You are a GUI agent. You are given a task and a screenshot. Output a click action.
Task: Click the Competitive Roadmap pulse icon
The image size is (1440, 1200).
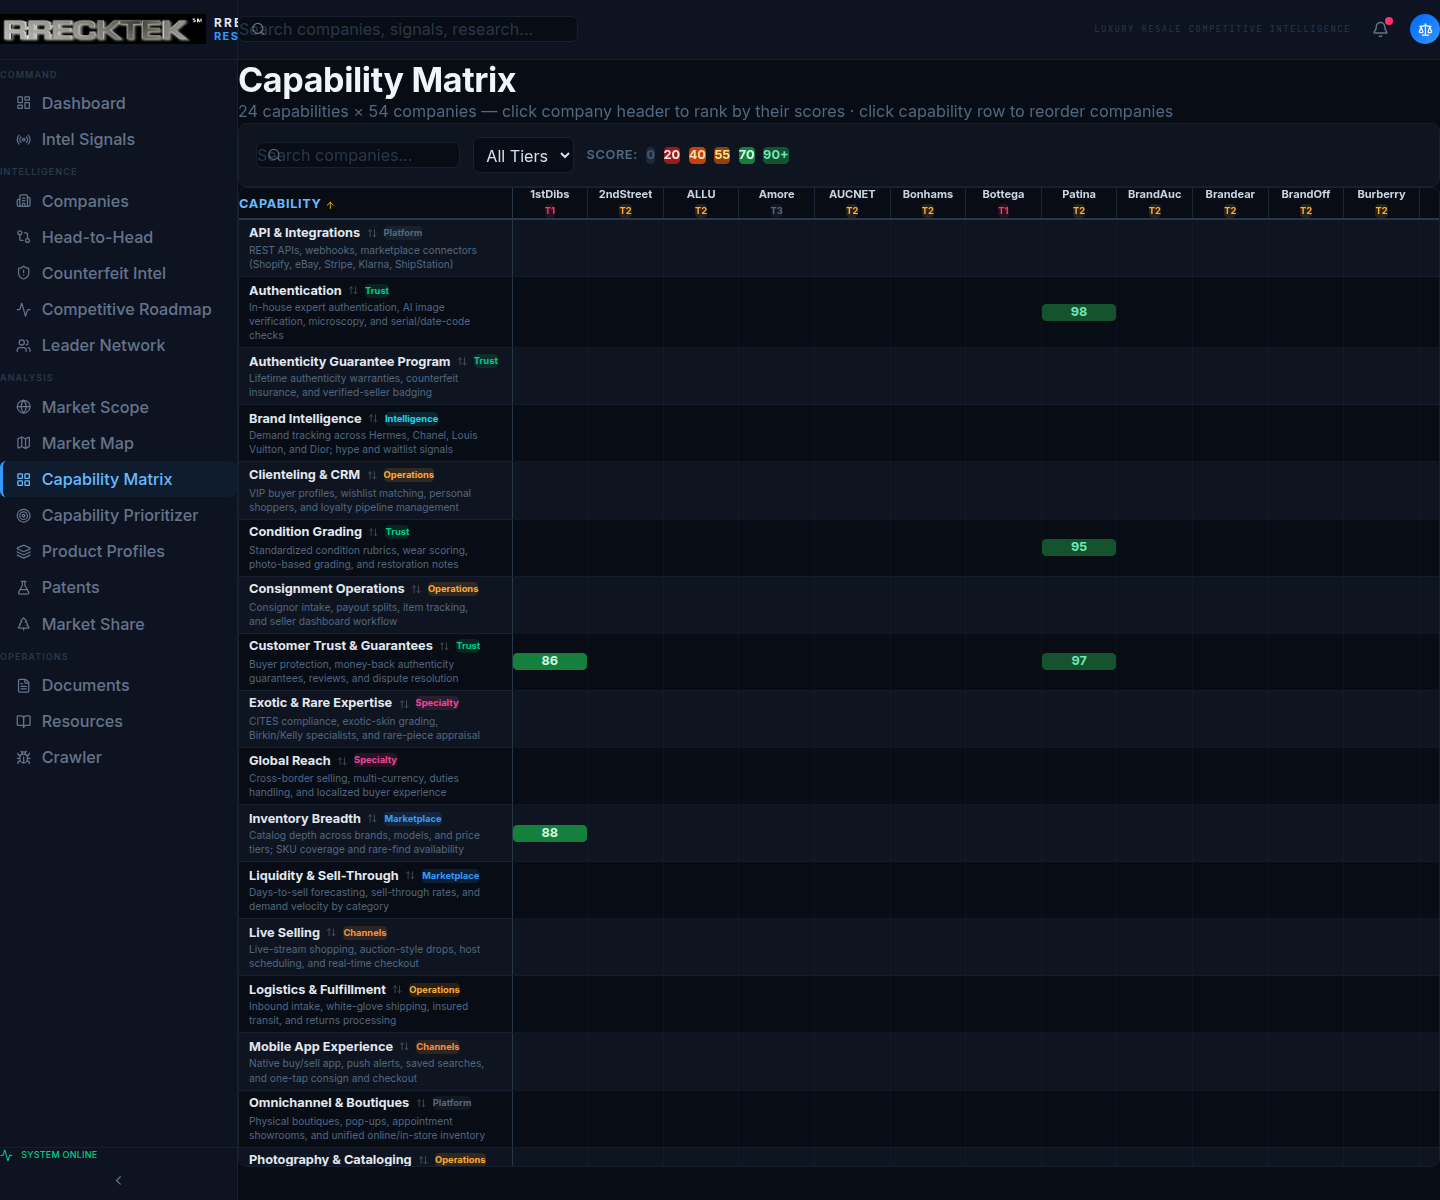[24, 309]
